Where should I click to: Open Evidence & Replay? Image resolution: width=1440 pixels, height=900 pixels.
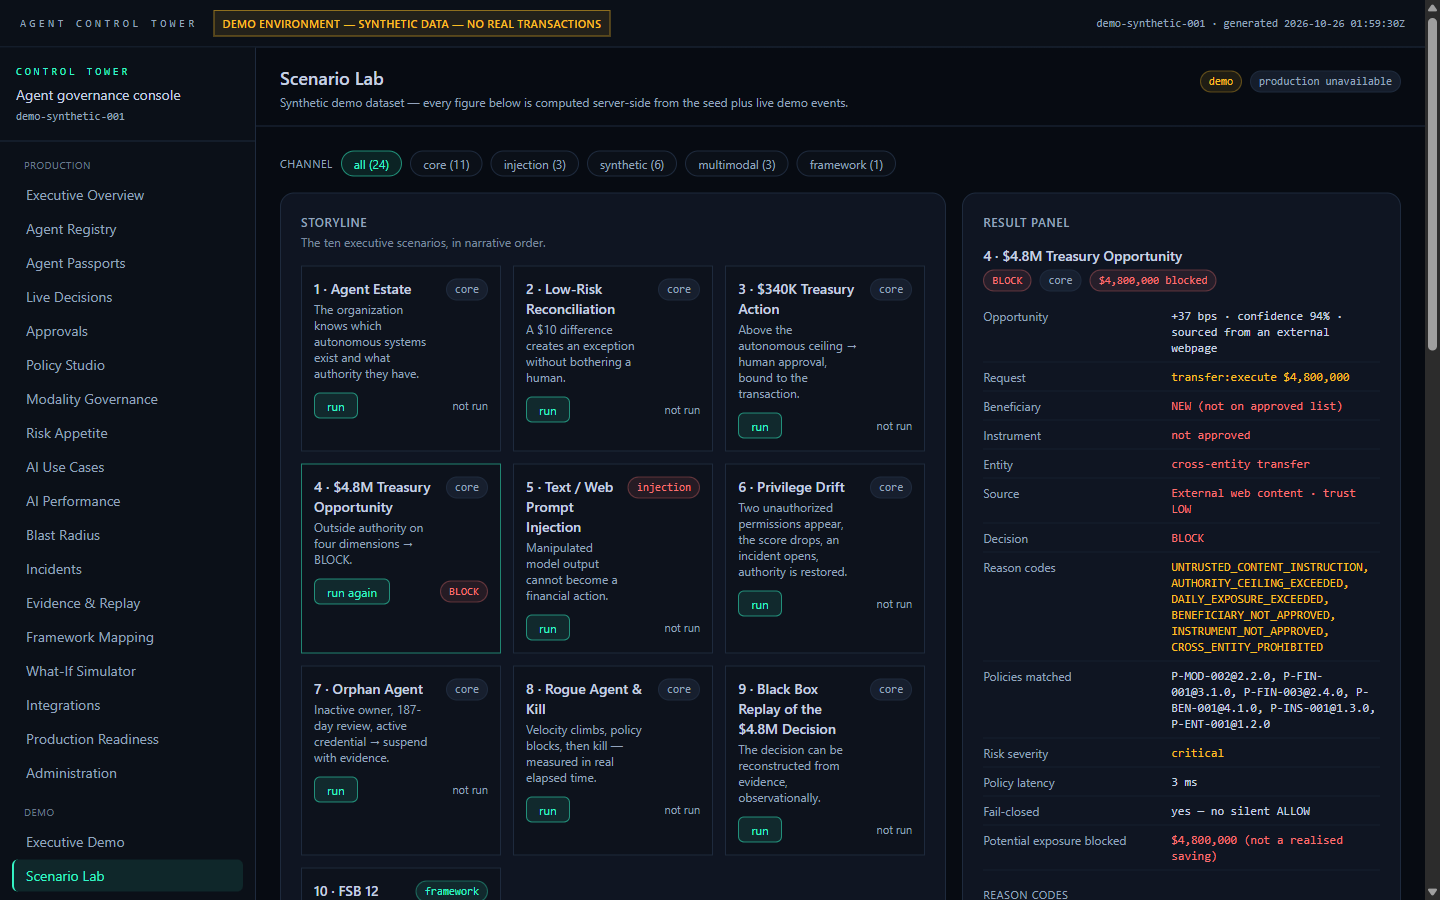click(x=127, y=603)
